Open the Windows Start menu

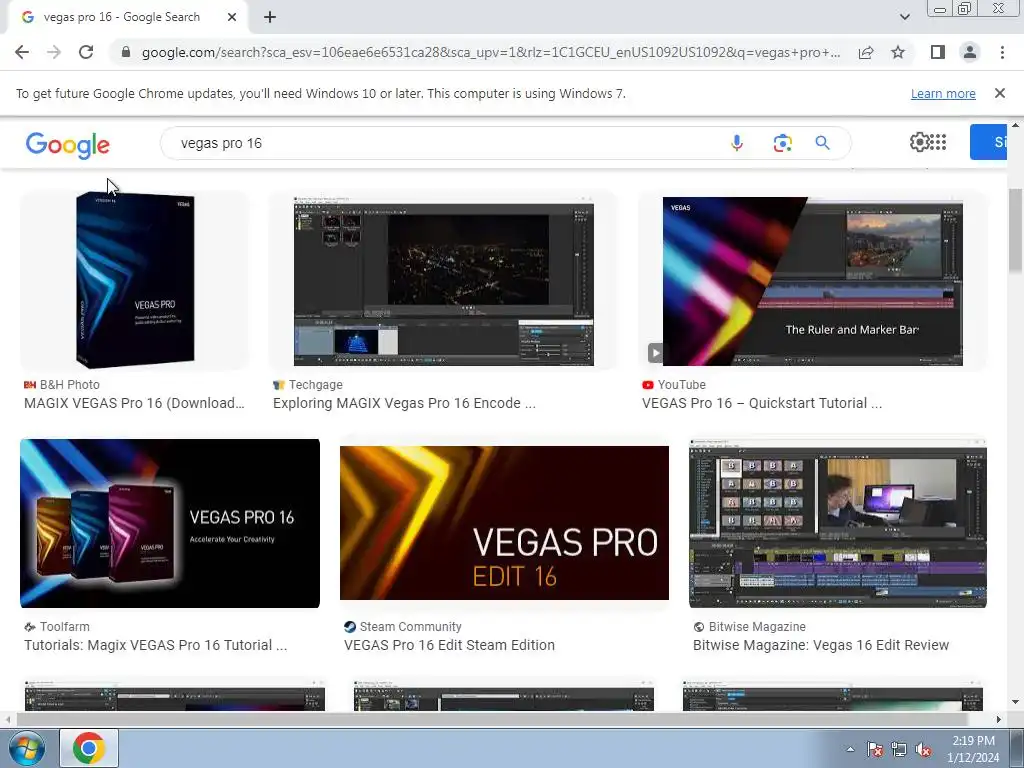(x=27, y=748)
